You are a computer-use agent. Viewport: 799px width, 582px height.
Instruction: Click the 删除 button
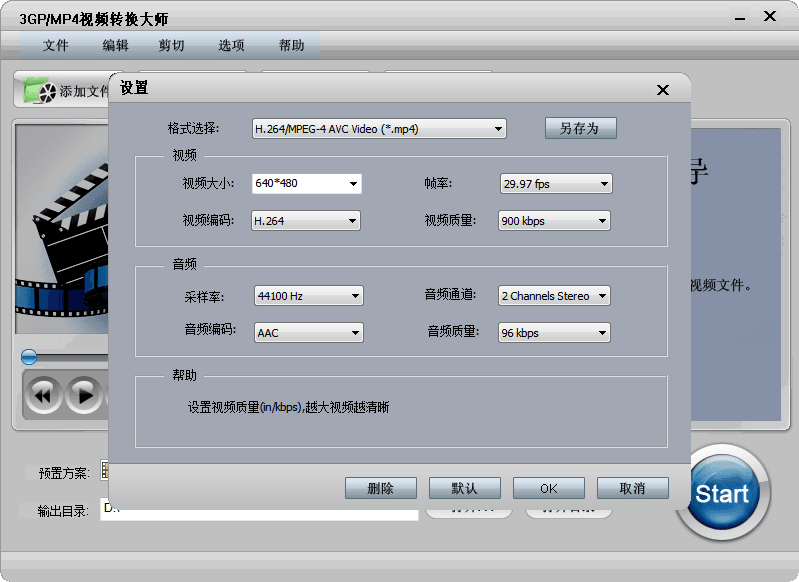[x=381, y=488]
